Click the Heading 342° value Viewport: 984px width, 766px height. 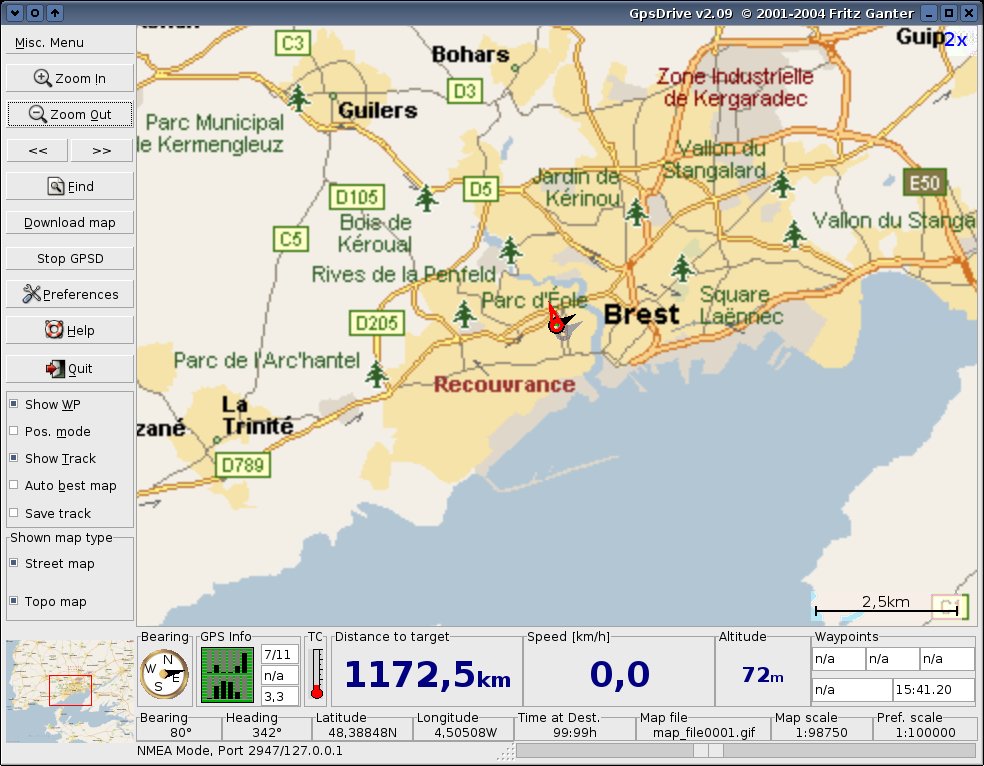pyautogui.click(x=267, y=732)
